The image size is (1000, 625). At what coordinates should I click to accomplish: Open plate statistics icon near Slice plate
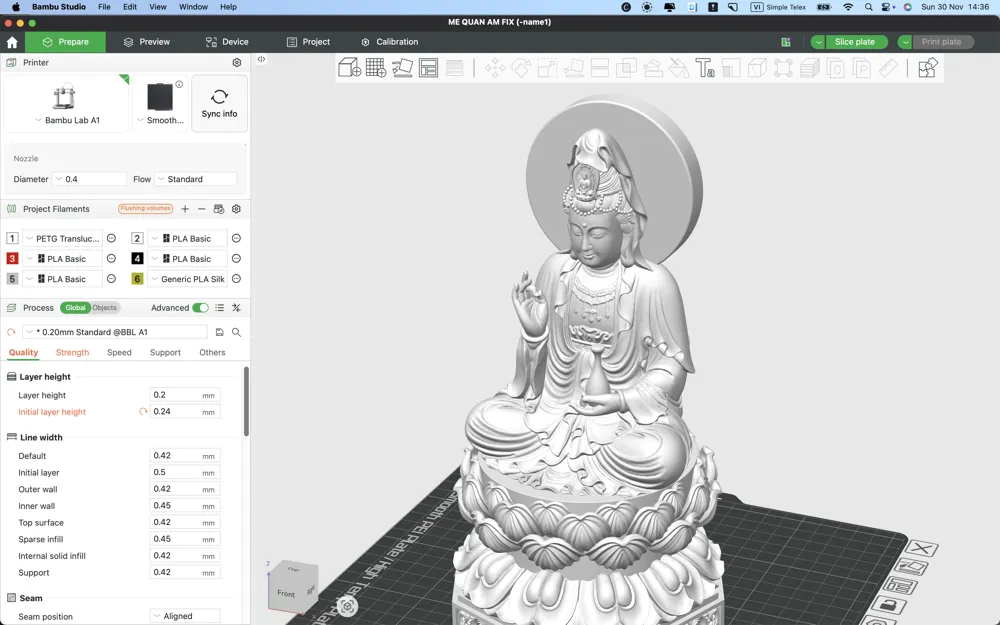[x=786, y=42]
